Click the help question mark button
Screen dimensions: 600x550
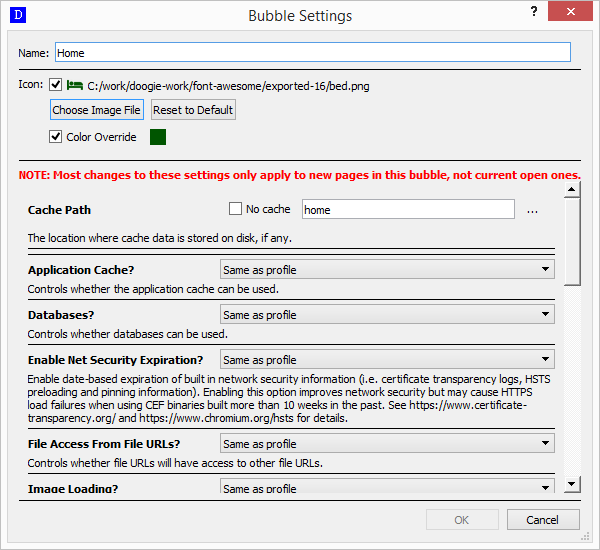(x=534, y=11)
